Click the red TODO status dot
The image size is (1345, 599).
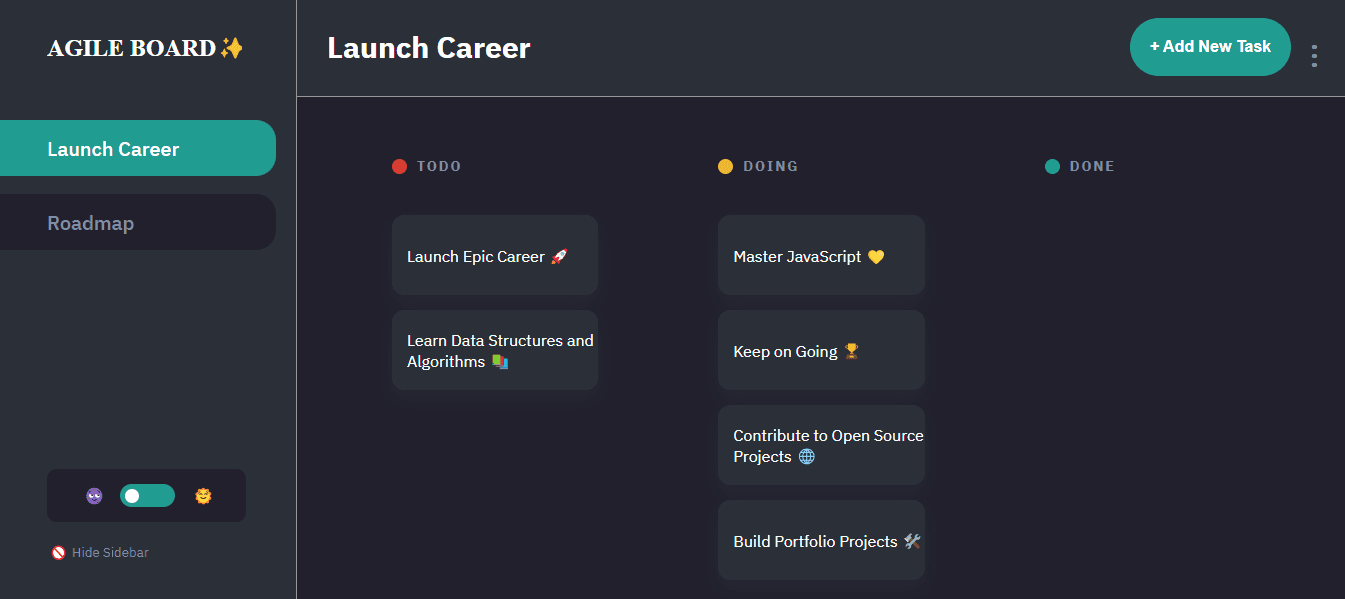coord(399,166)
